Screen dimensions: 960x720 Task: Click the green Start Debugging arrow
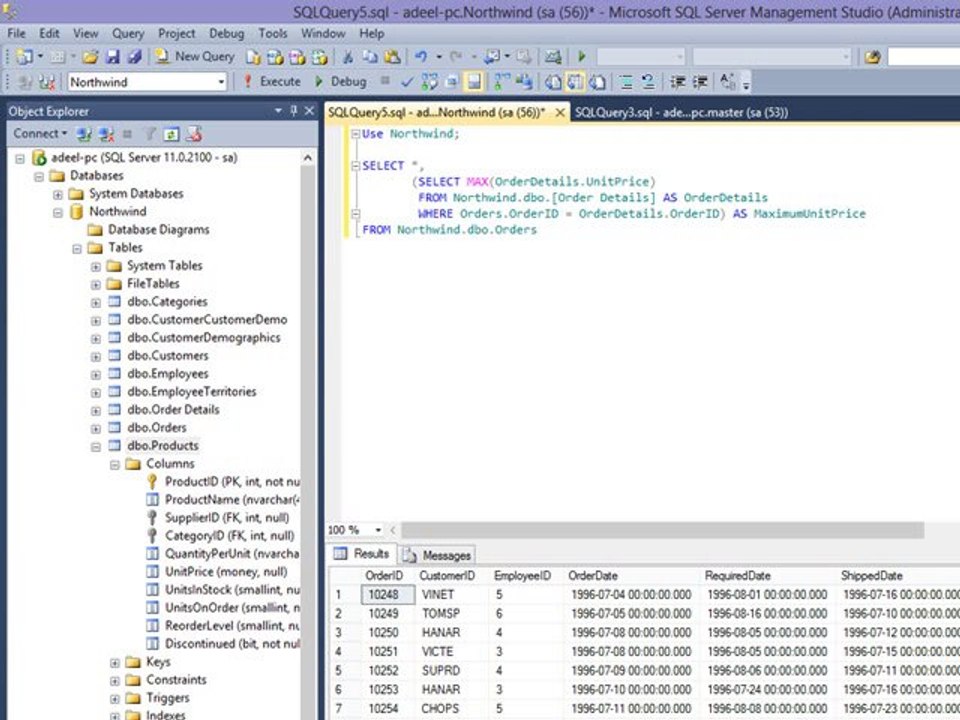[x=582, y=57]
